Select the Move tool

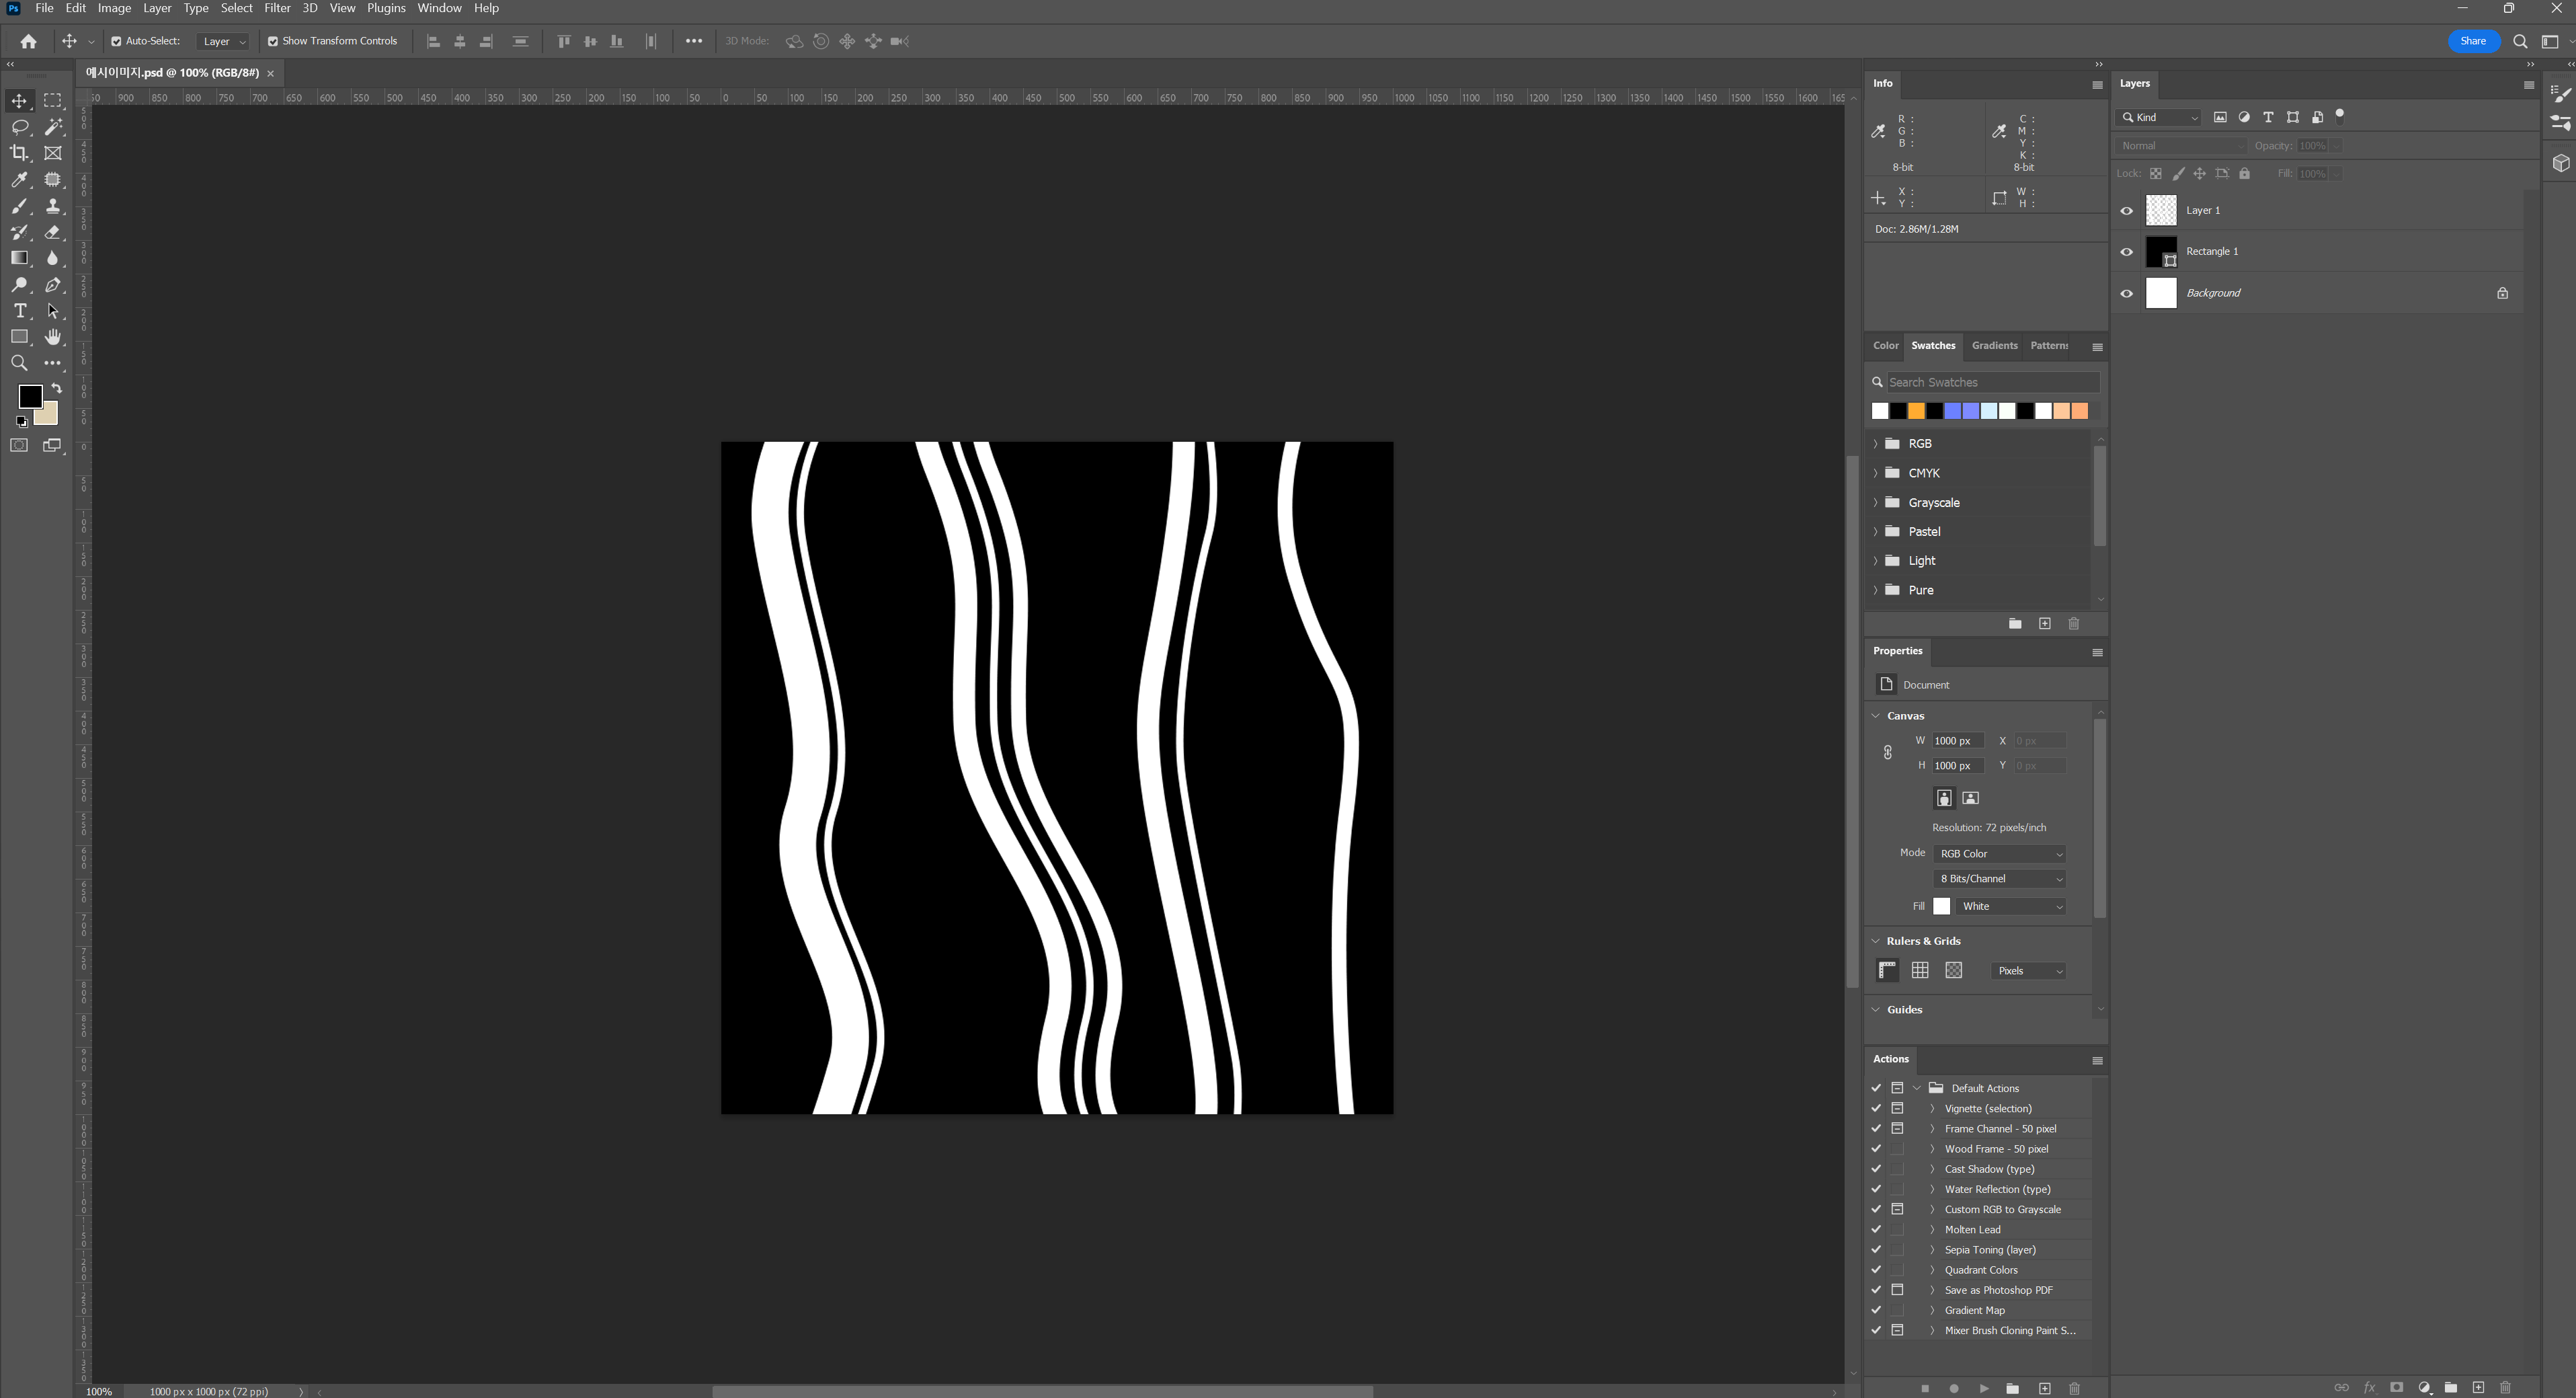(x=19, y=101)
